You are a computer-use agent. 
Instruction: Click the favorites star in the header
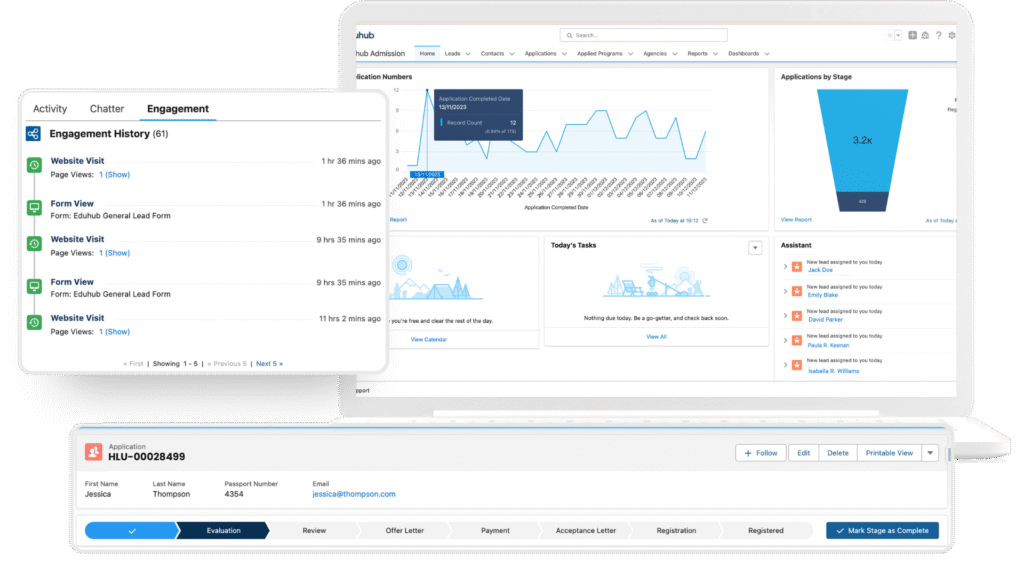889,35
